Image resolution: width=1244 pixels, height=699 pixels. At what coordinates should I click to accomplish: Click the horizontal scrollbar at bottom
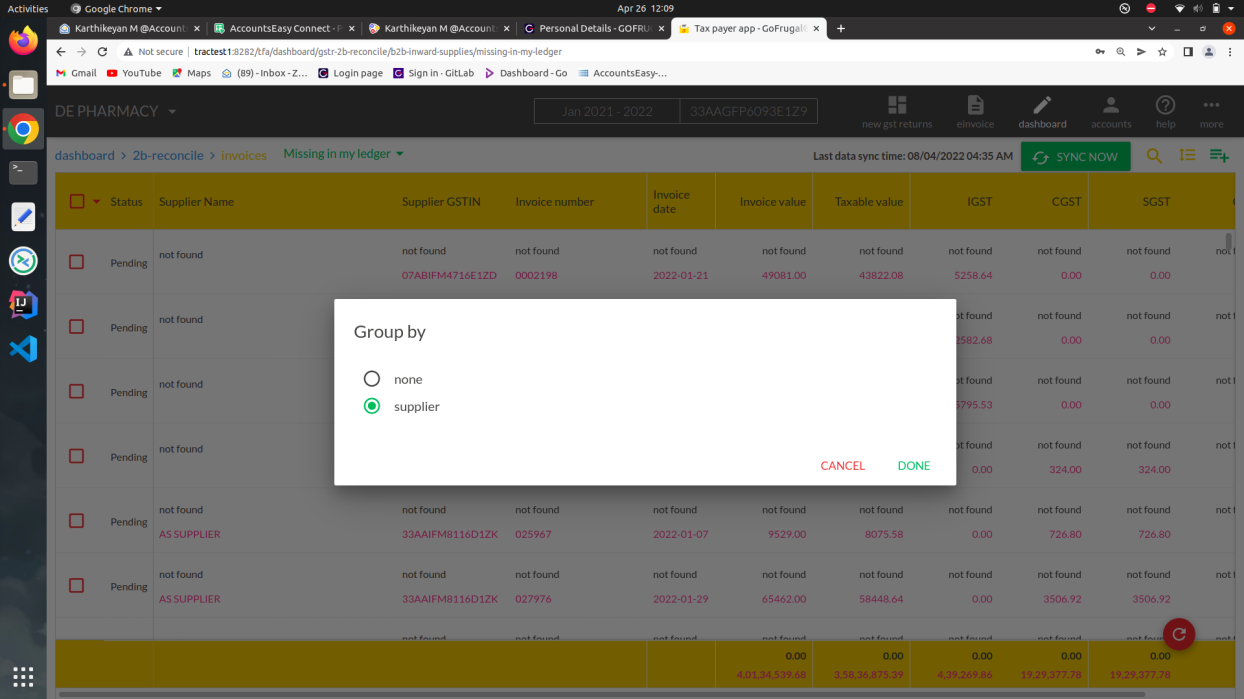tap(600, 693)
